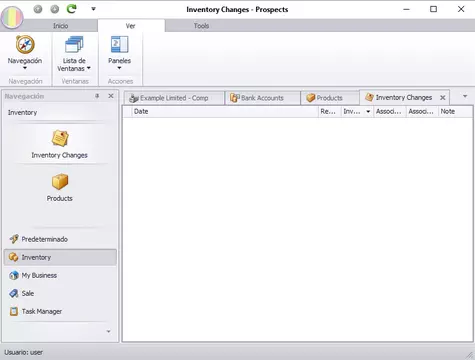Expand Paneles dropdown arrow
This screenshot has height=360, width=475.
click(x=119, y=68)
